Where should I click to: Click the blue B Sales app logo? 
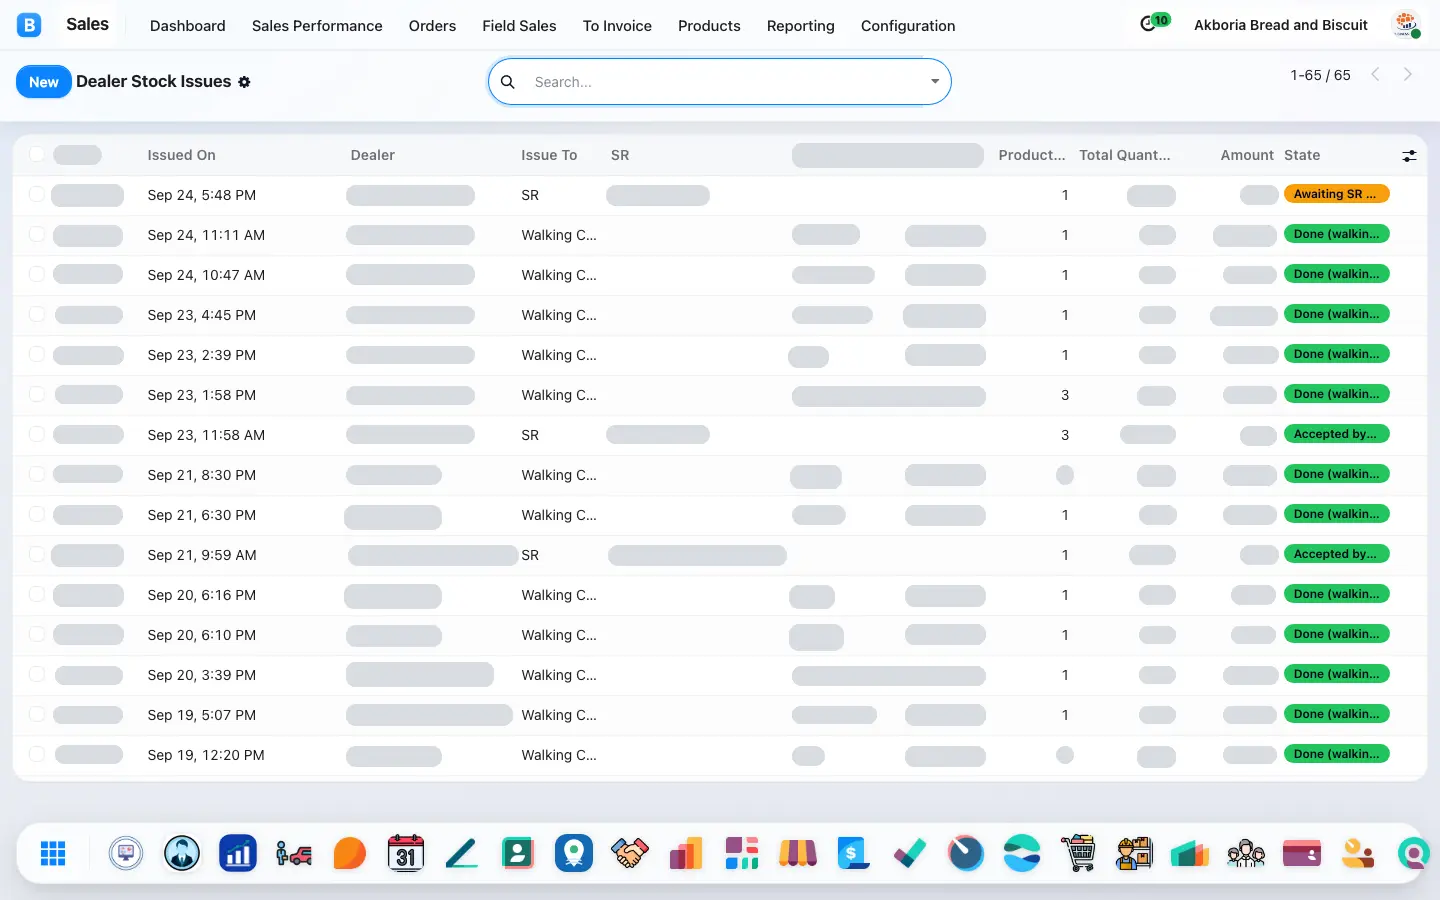click(x=29, y=25)
